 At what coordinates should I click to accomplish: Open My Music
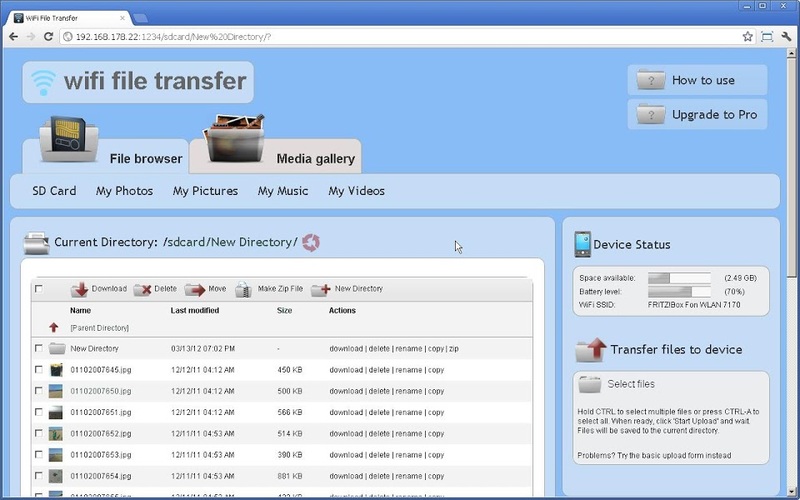pyautogui.click(x=283, y=191)
